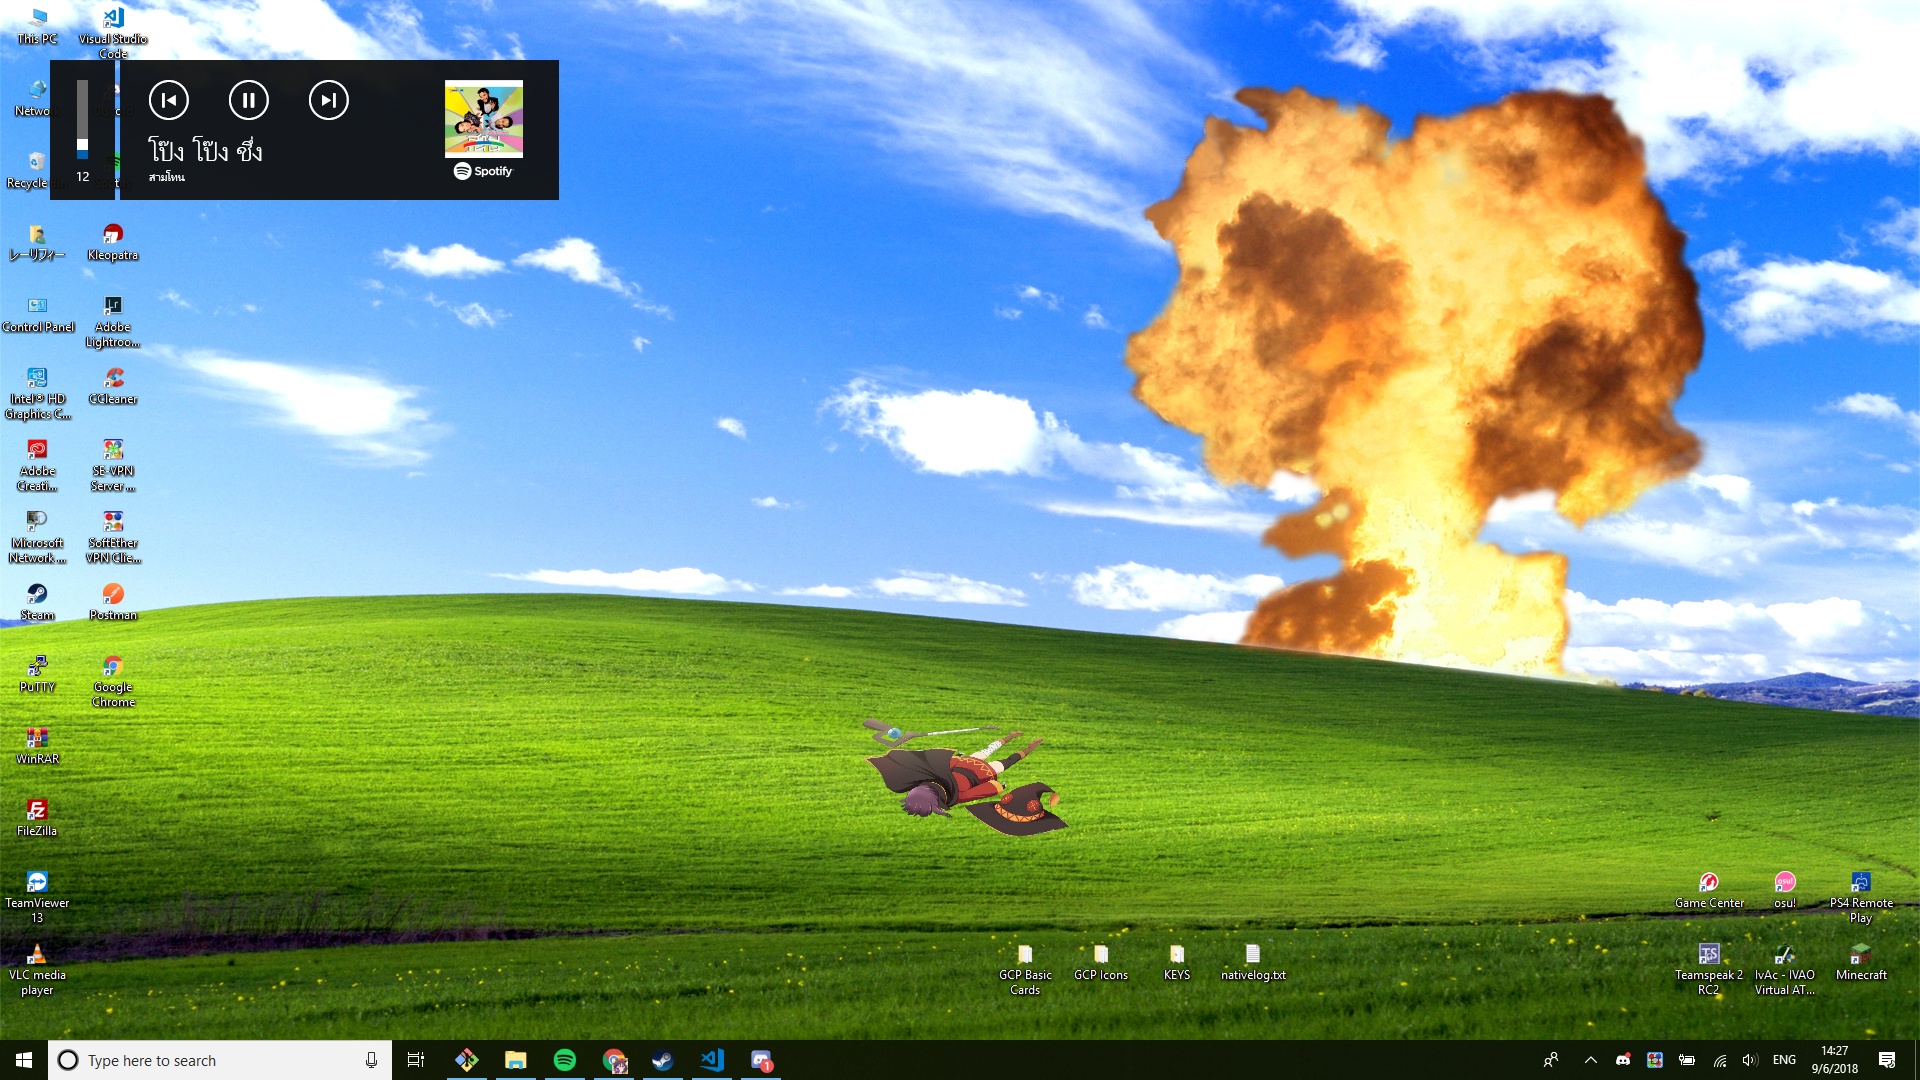1920x1080 pixels.
Task: Open SoftEther VPN Client desktop icon
Action: tap(113, 536)
